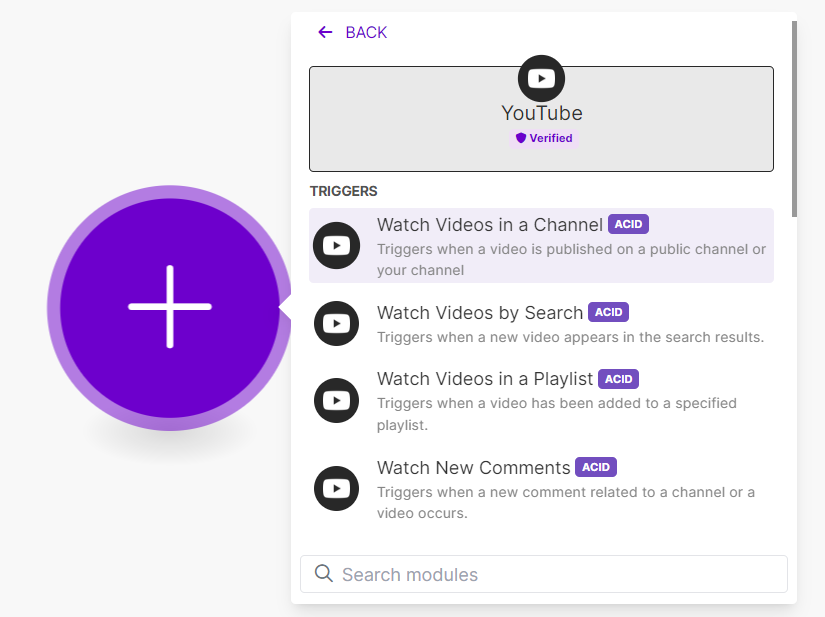Viewport: 825px width, 617px height.
Task: Click YouTube icon beside Watch New Comments
Action: (337, 489)
